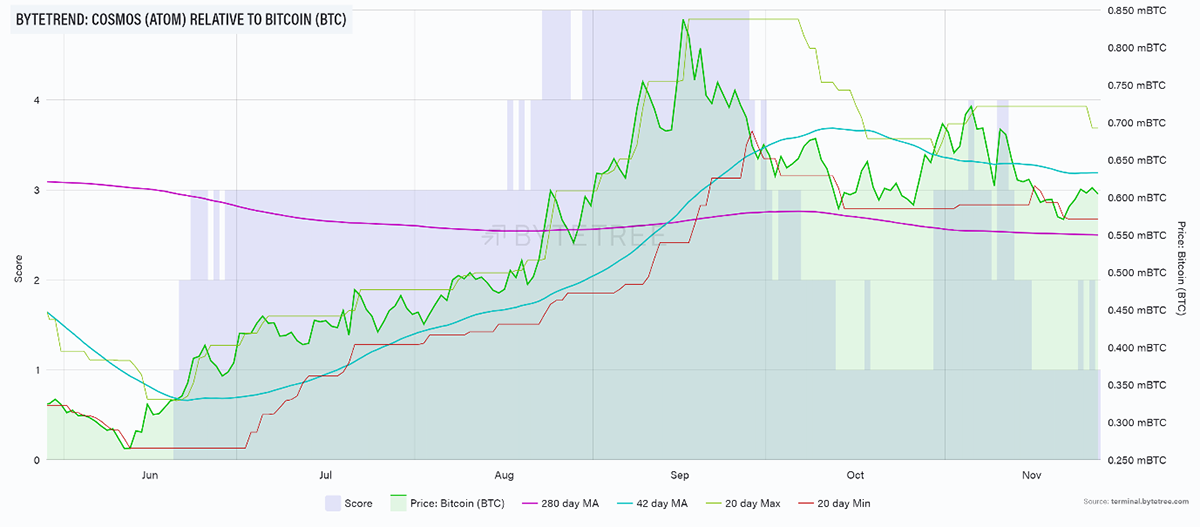Viewport: 1200px width, 527px height.
Task: Click the Jul label on the x-axis
Action: 327,476
